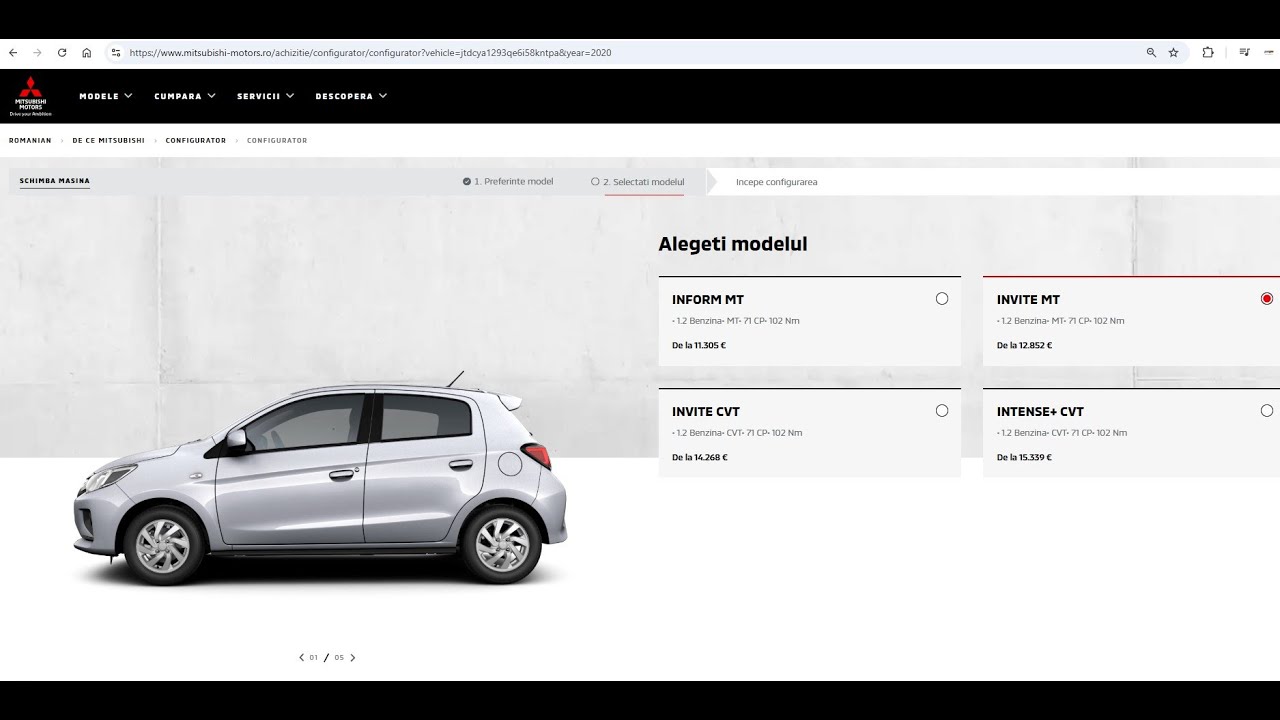Screen dimensions: 1280x720
Task: Bookmark this page with the star icon
Action: click(x=1174, y=53)
